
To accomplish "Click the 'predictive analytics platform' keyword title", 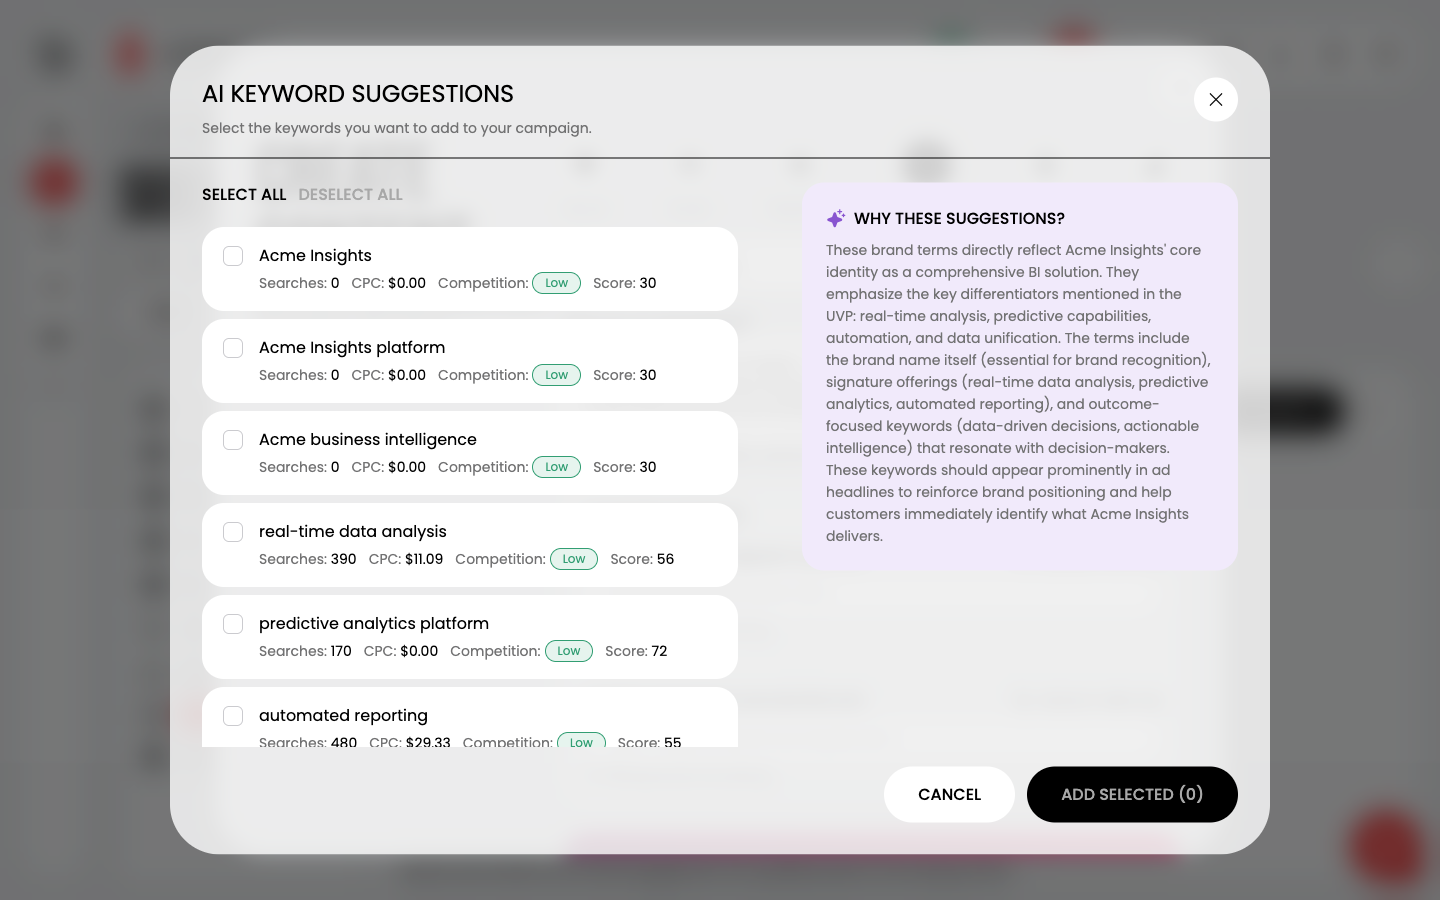I will point(374,624).
